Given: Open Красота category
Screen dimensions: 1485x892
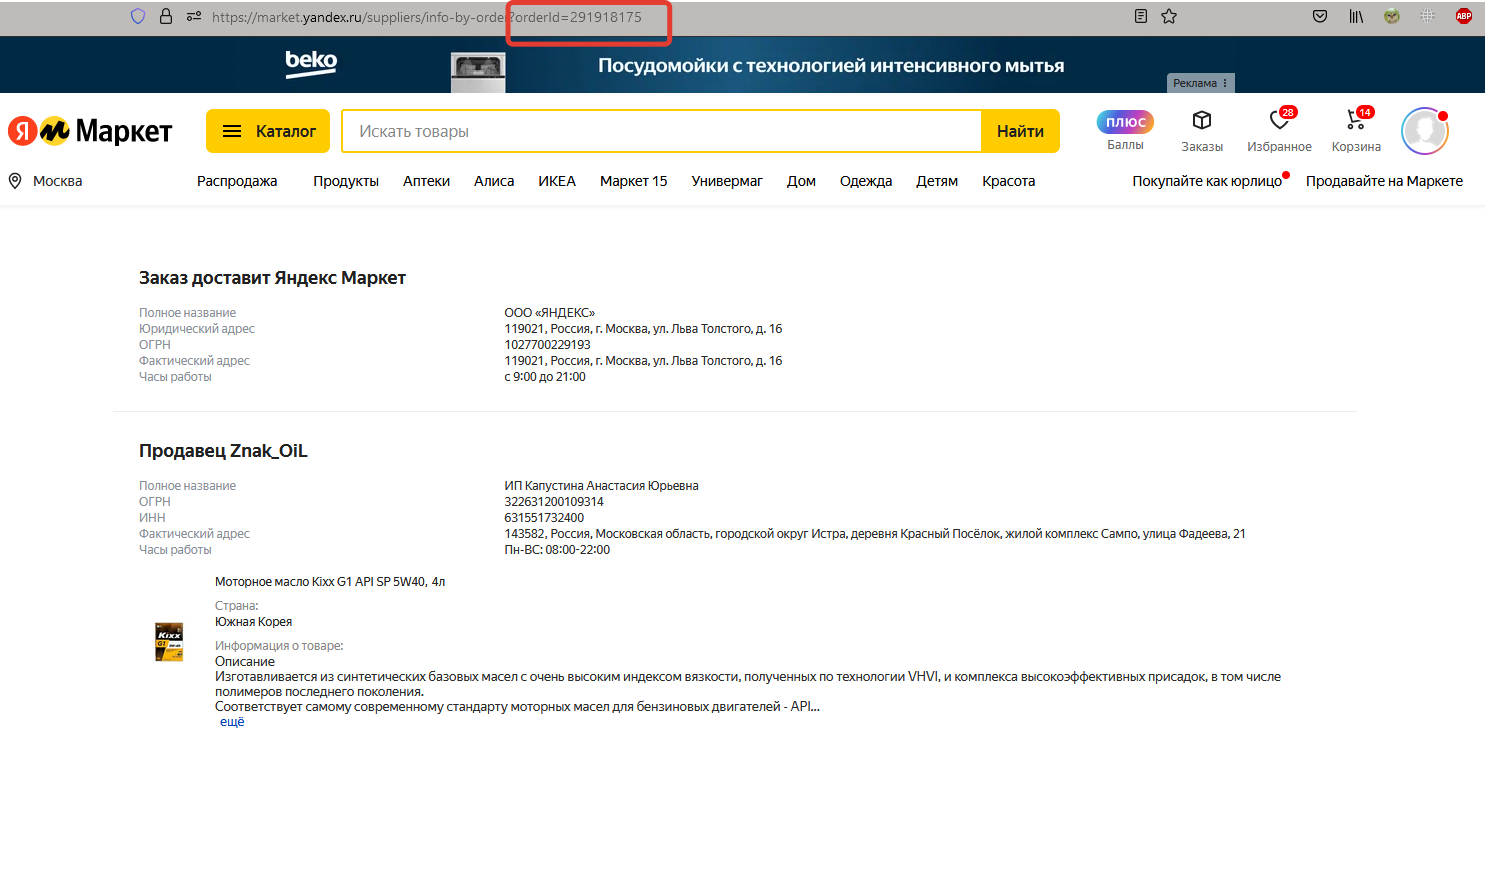Looking at the screenshot, I should coord(1009,181).
